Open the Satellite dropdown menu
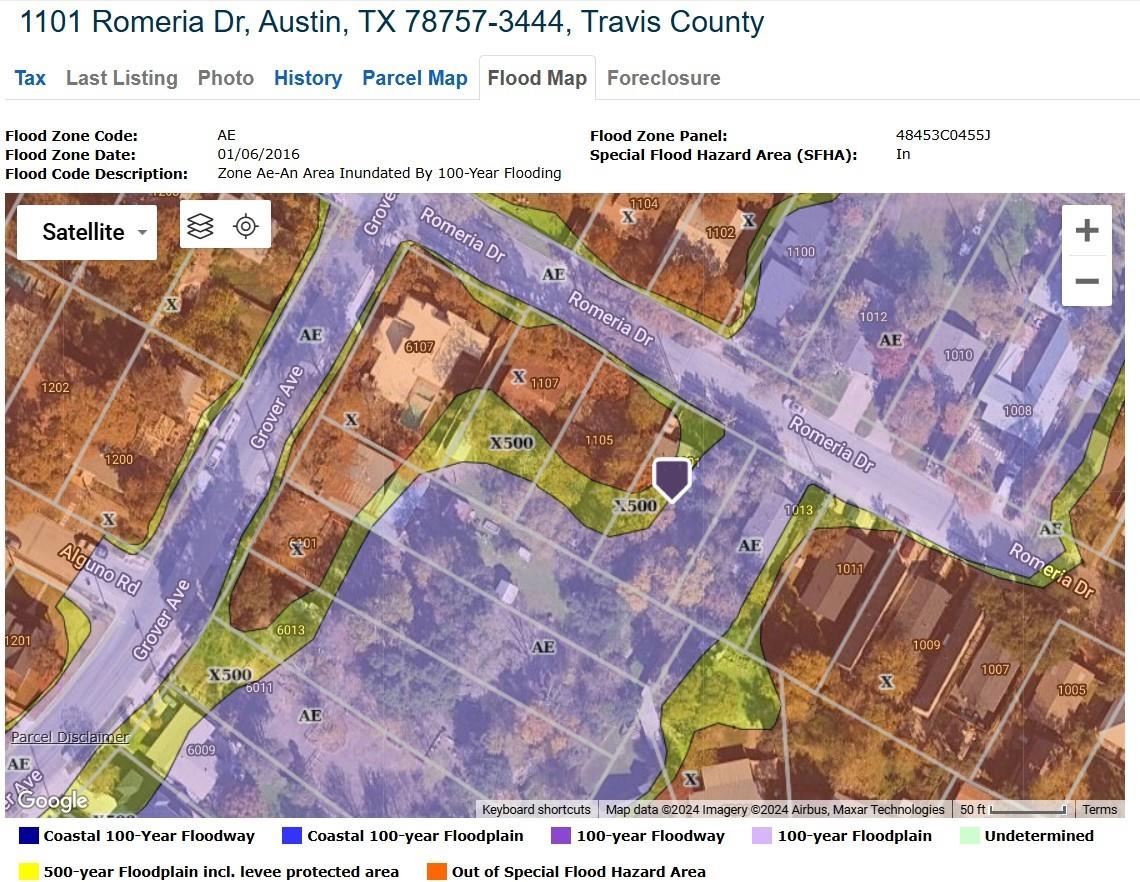This screenshot has width=1140, height=882. (86, 232)
